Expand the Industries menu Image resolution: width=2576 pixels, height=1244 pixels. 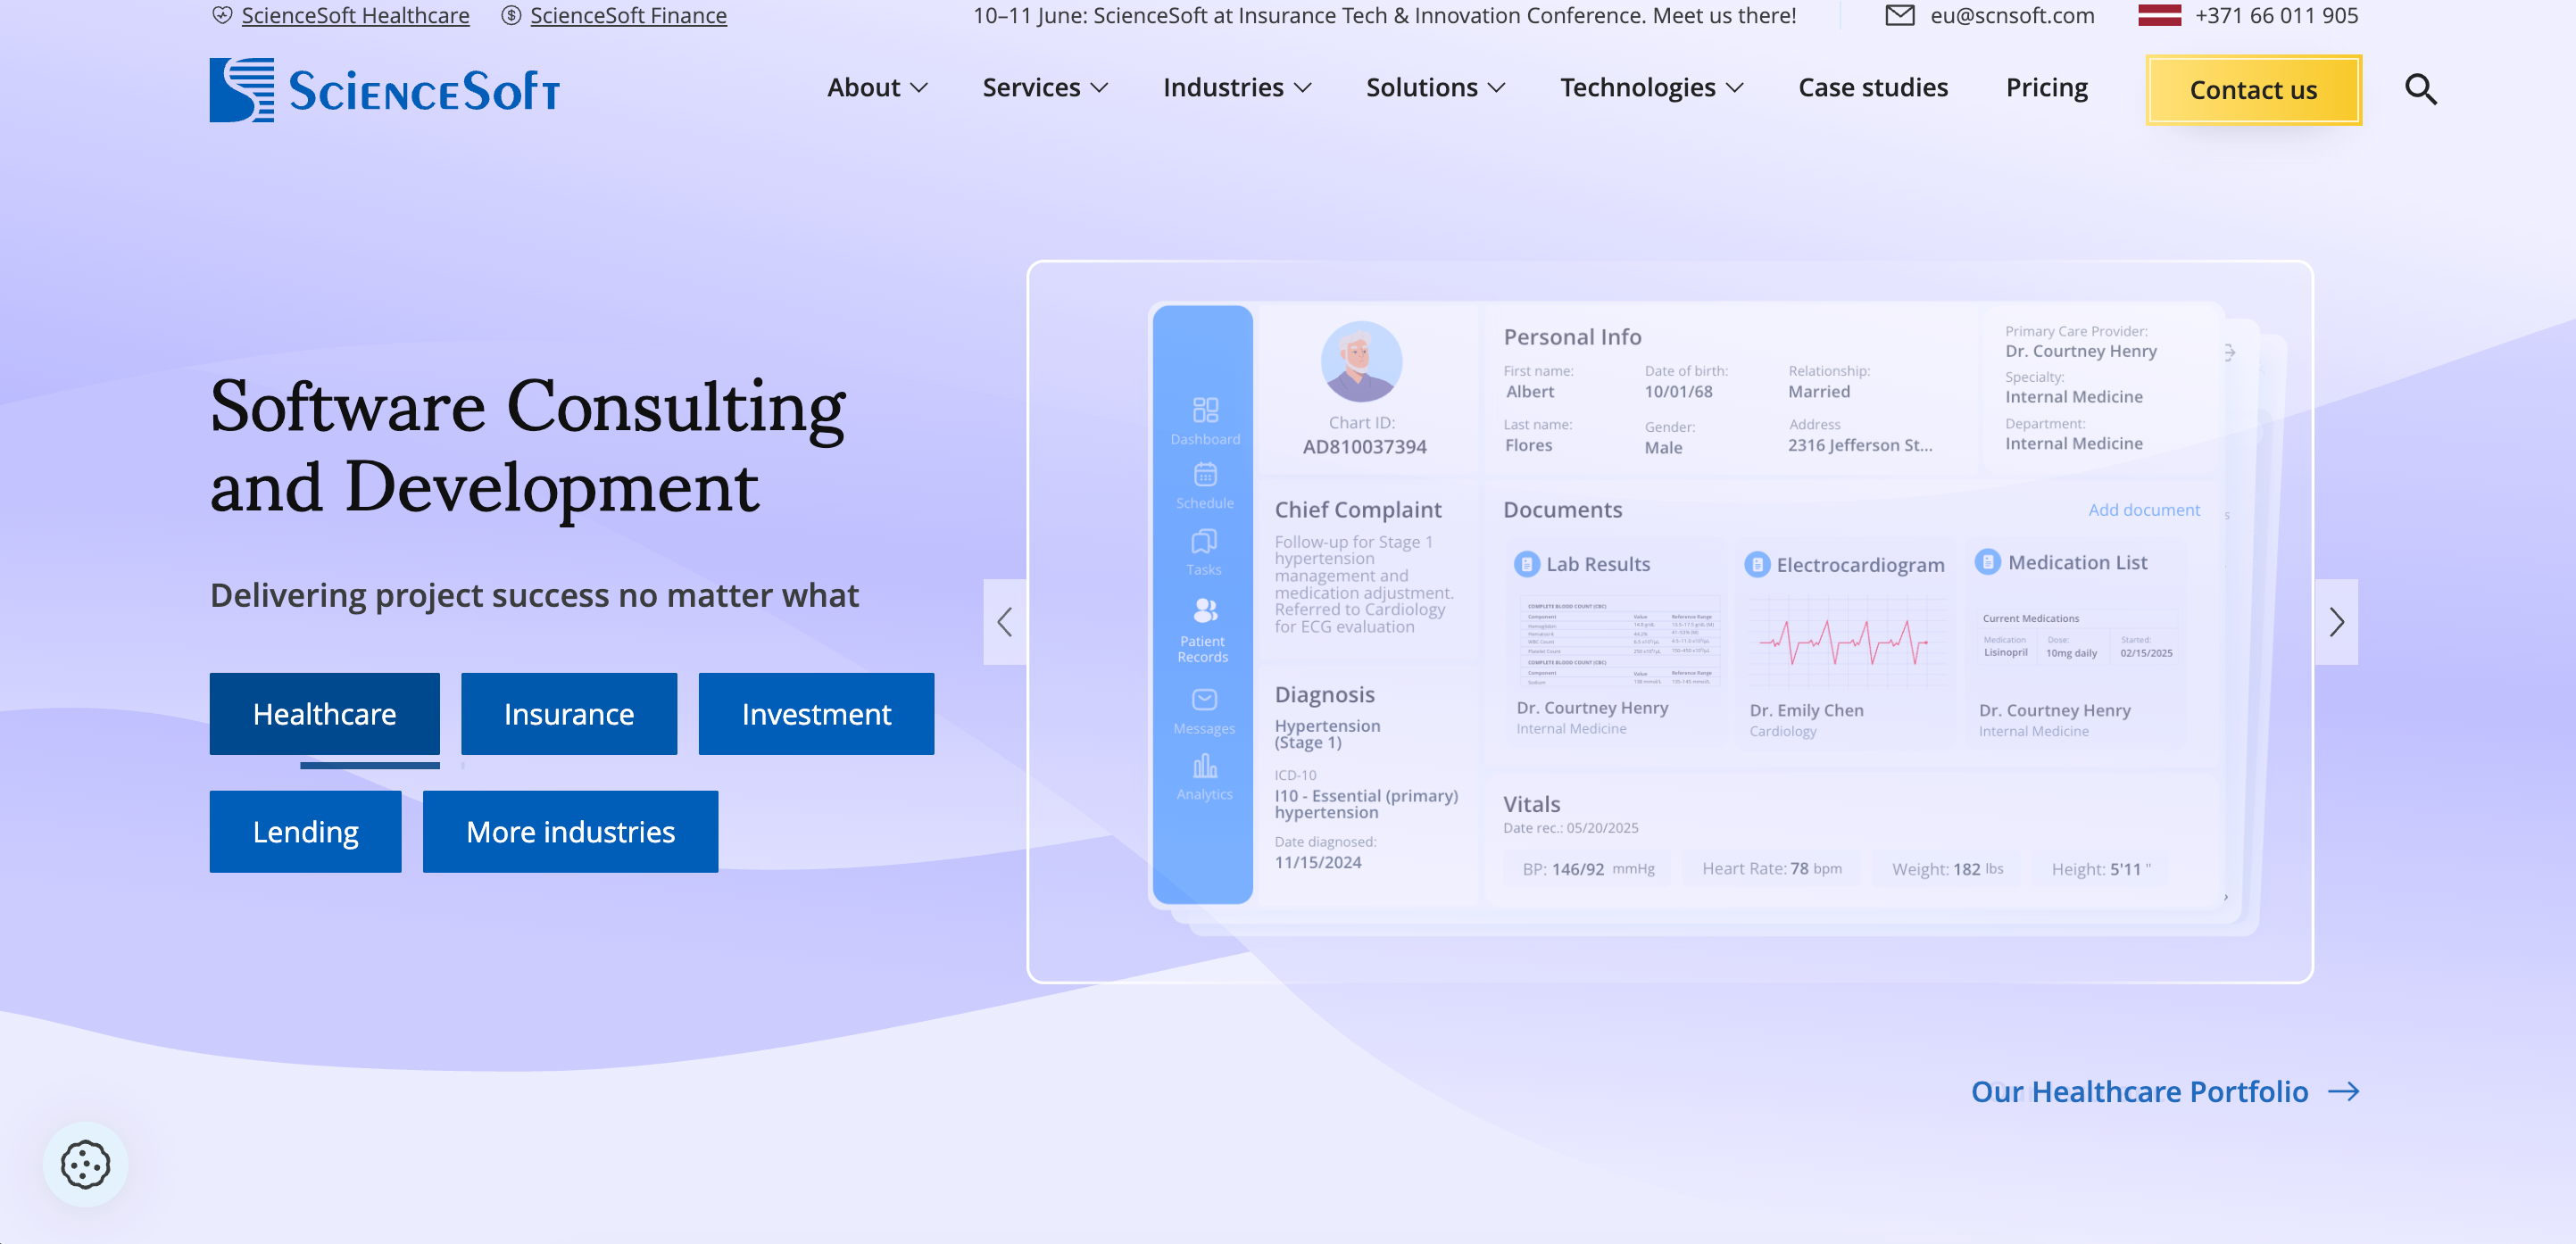pos(1237,88)
